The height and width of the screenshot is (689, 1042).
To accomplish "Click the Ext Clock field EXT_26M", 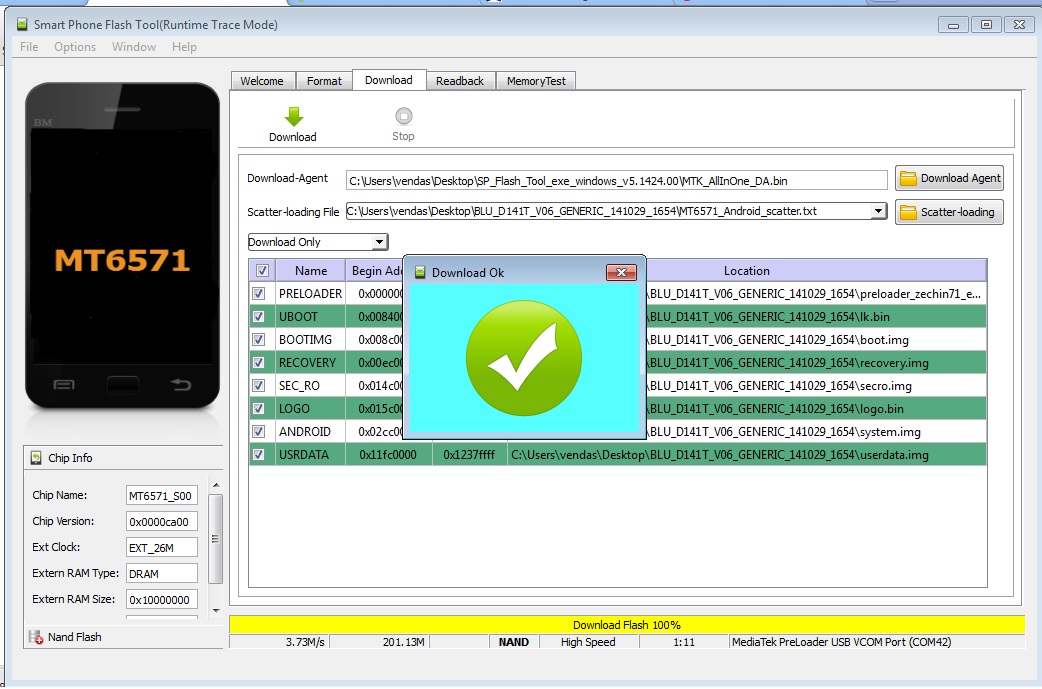I will click(x=161, y=547).
